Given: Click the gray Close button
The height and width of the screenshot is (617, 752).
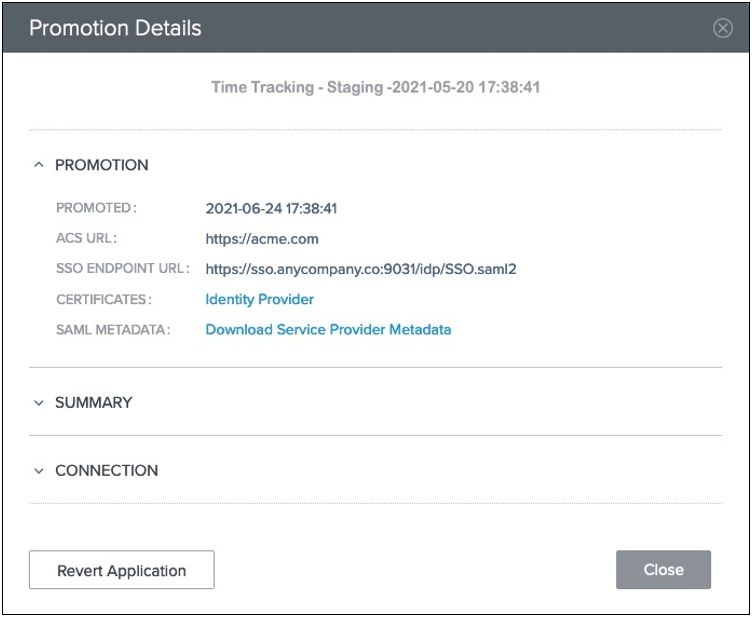Looking at the screenshot, I should tap(663, 570).
